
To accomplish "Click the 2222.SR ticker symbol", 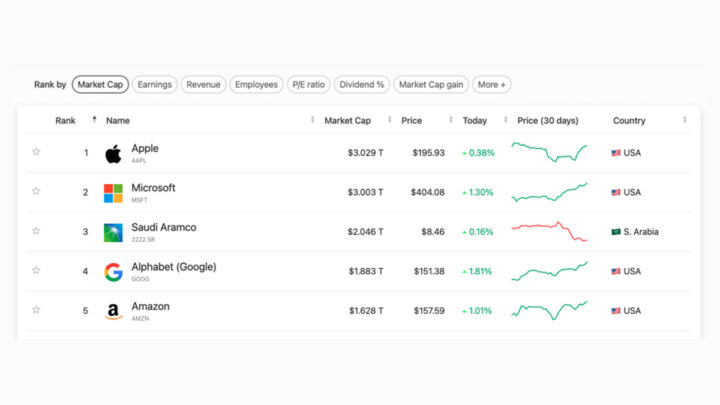I will (x=143, y=240).
